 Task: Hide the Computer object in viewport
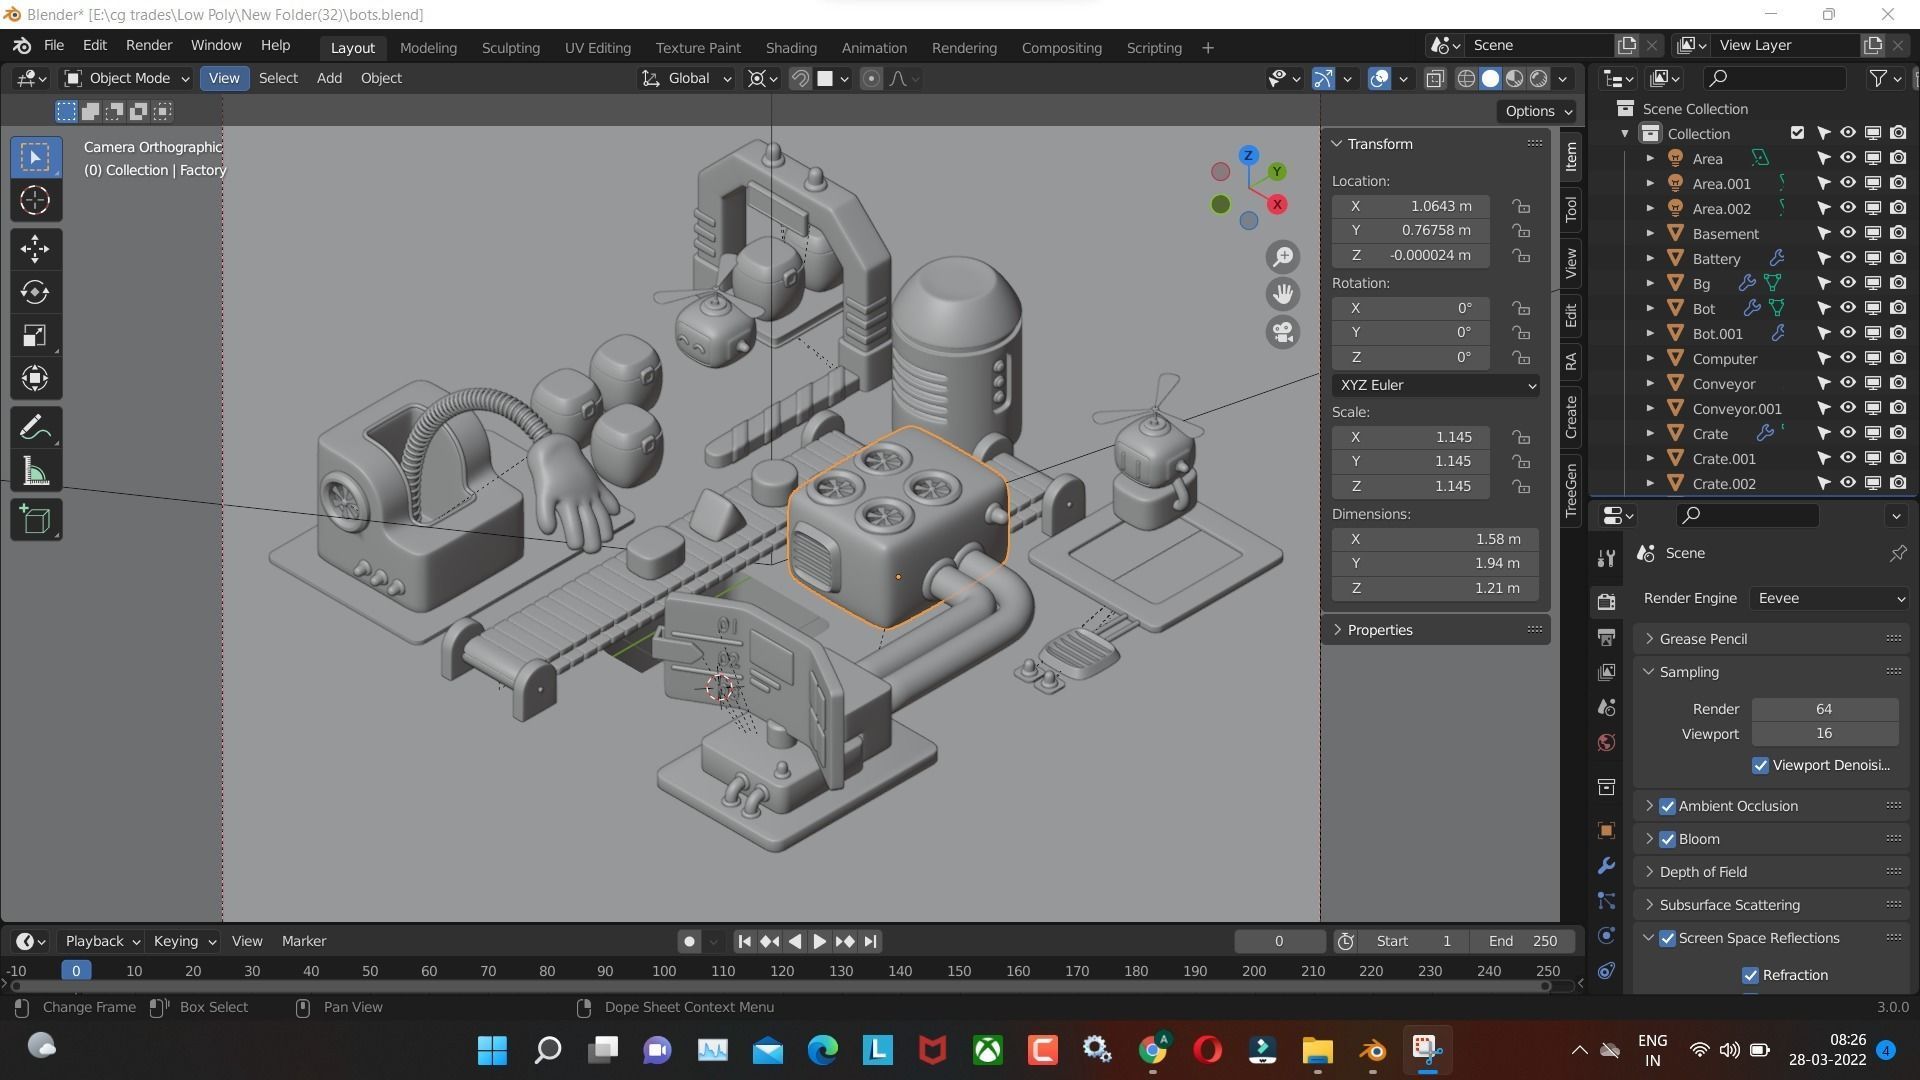1848,358
